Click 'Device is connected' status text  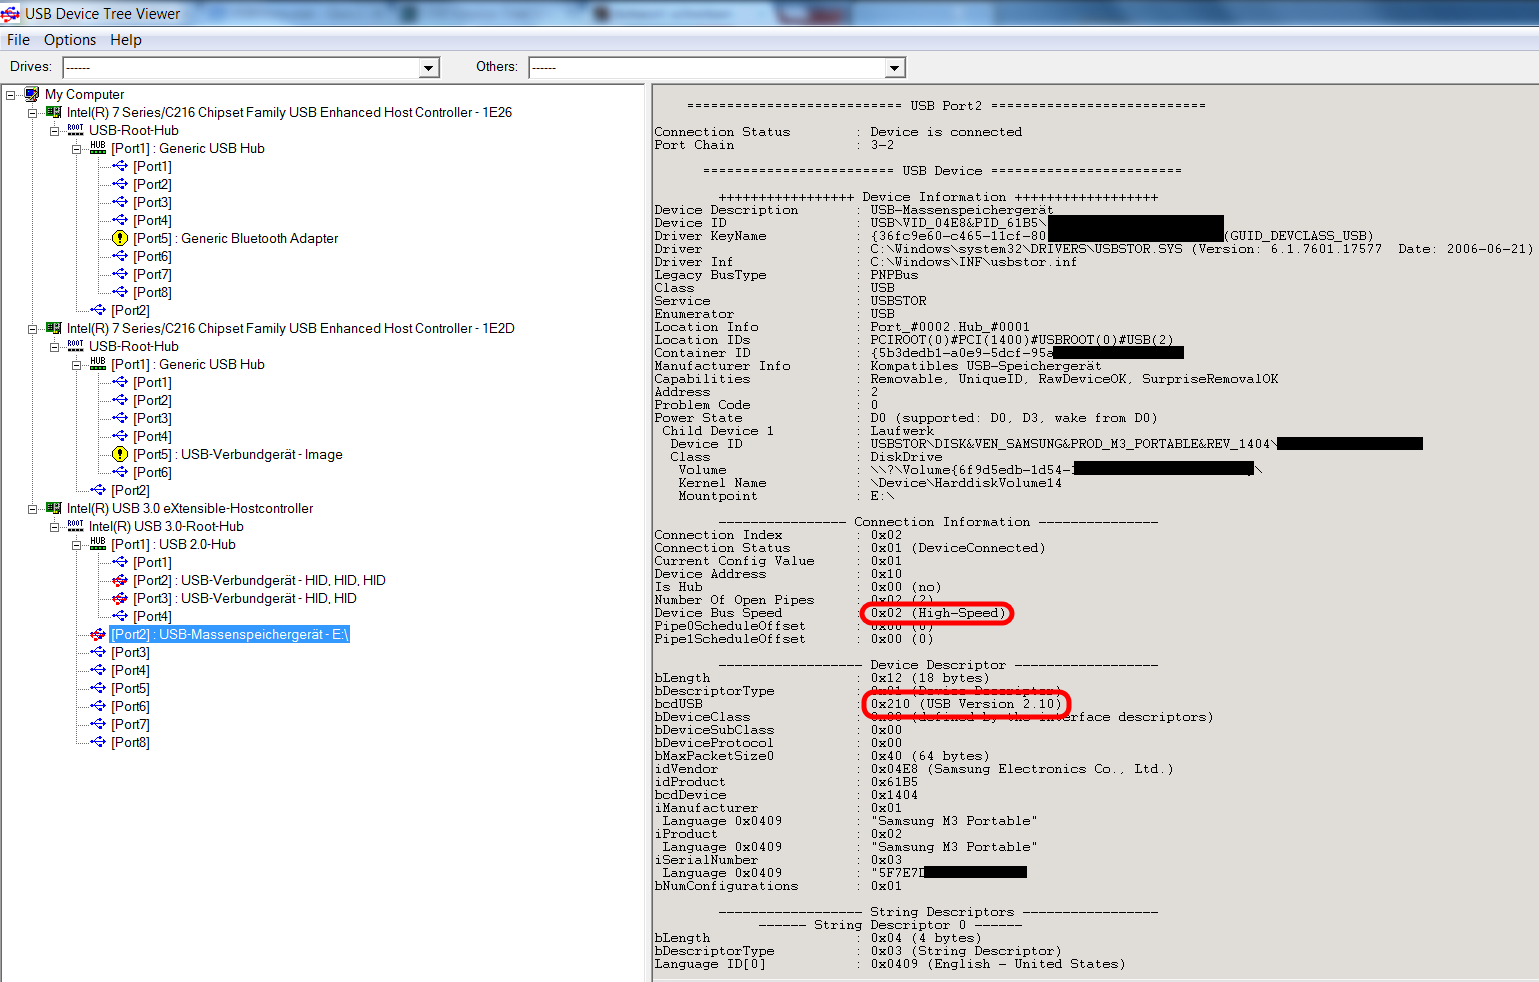coord(946,132)
